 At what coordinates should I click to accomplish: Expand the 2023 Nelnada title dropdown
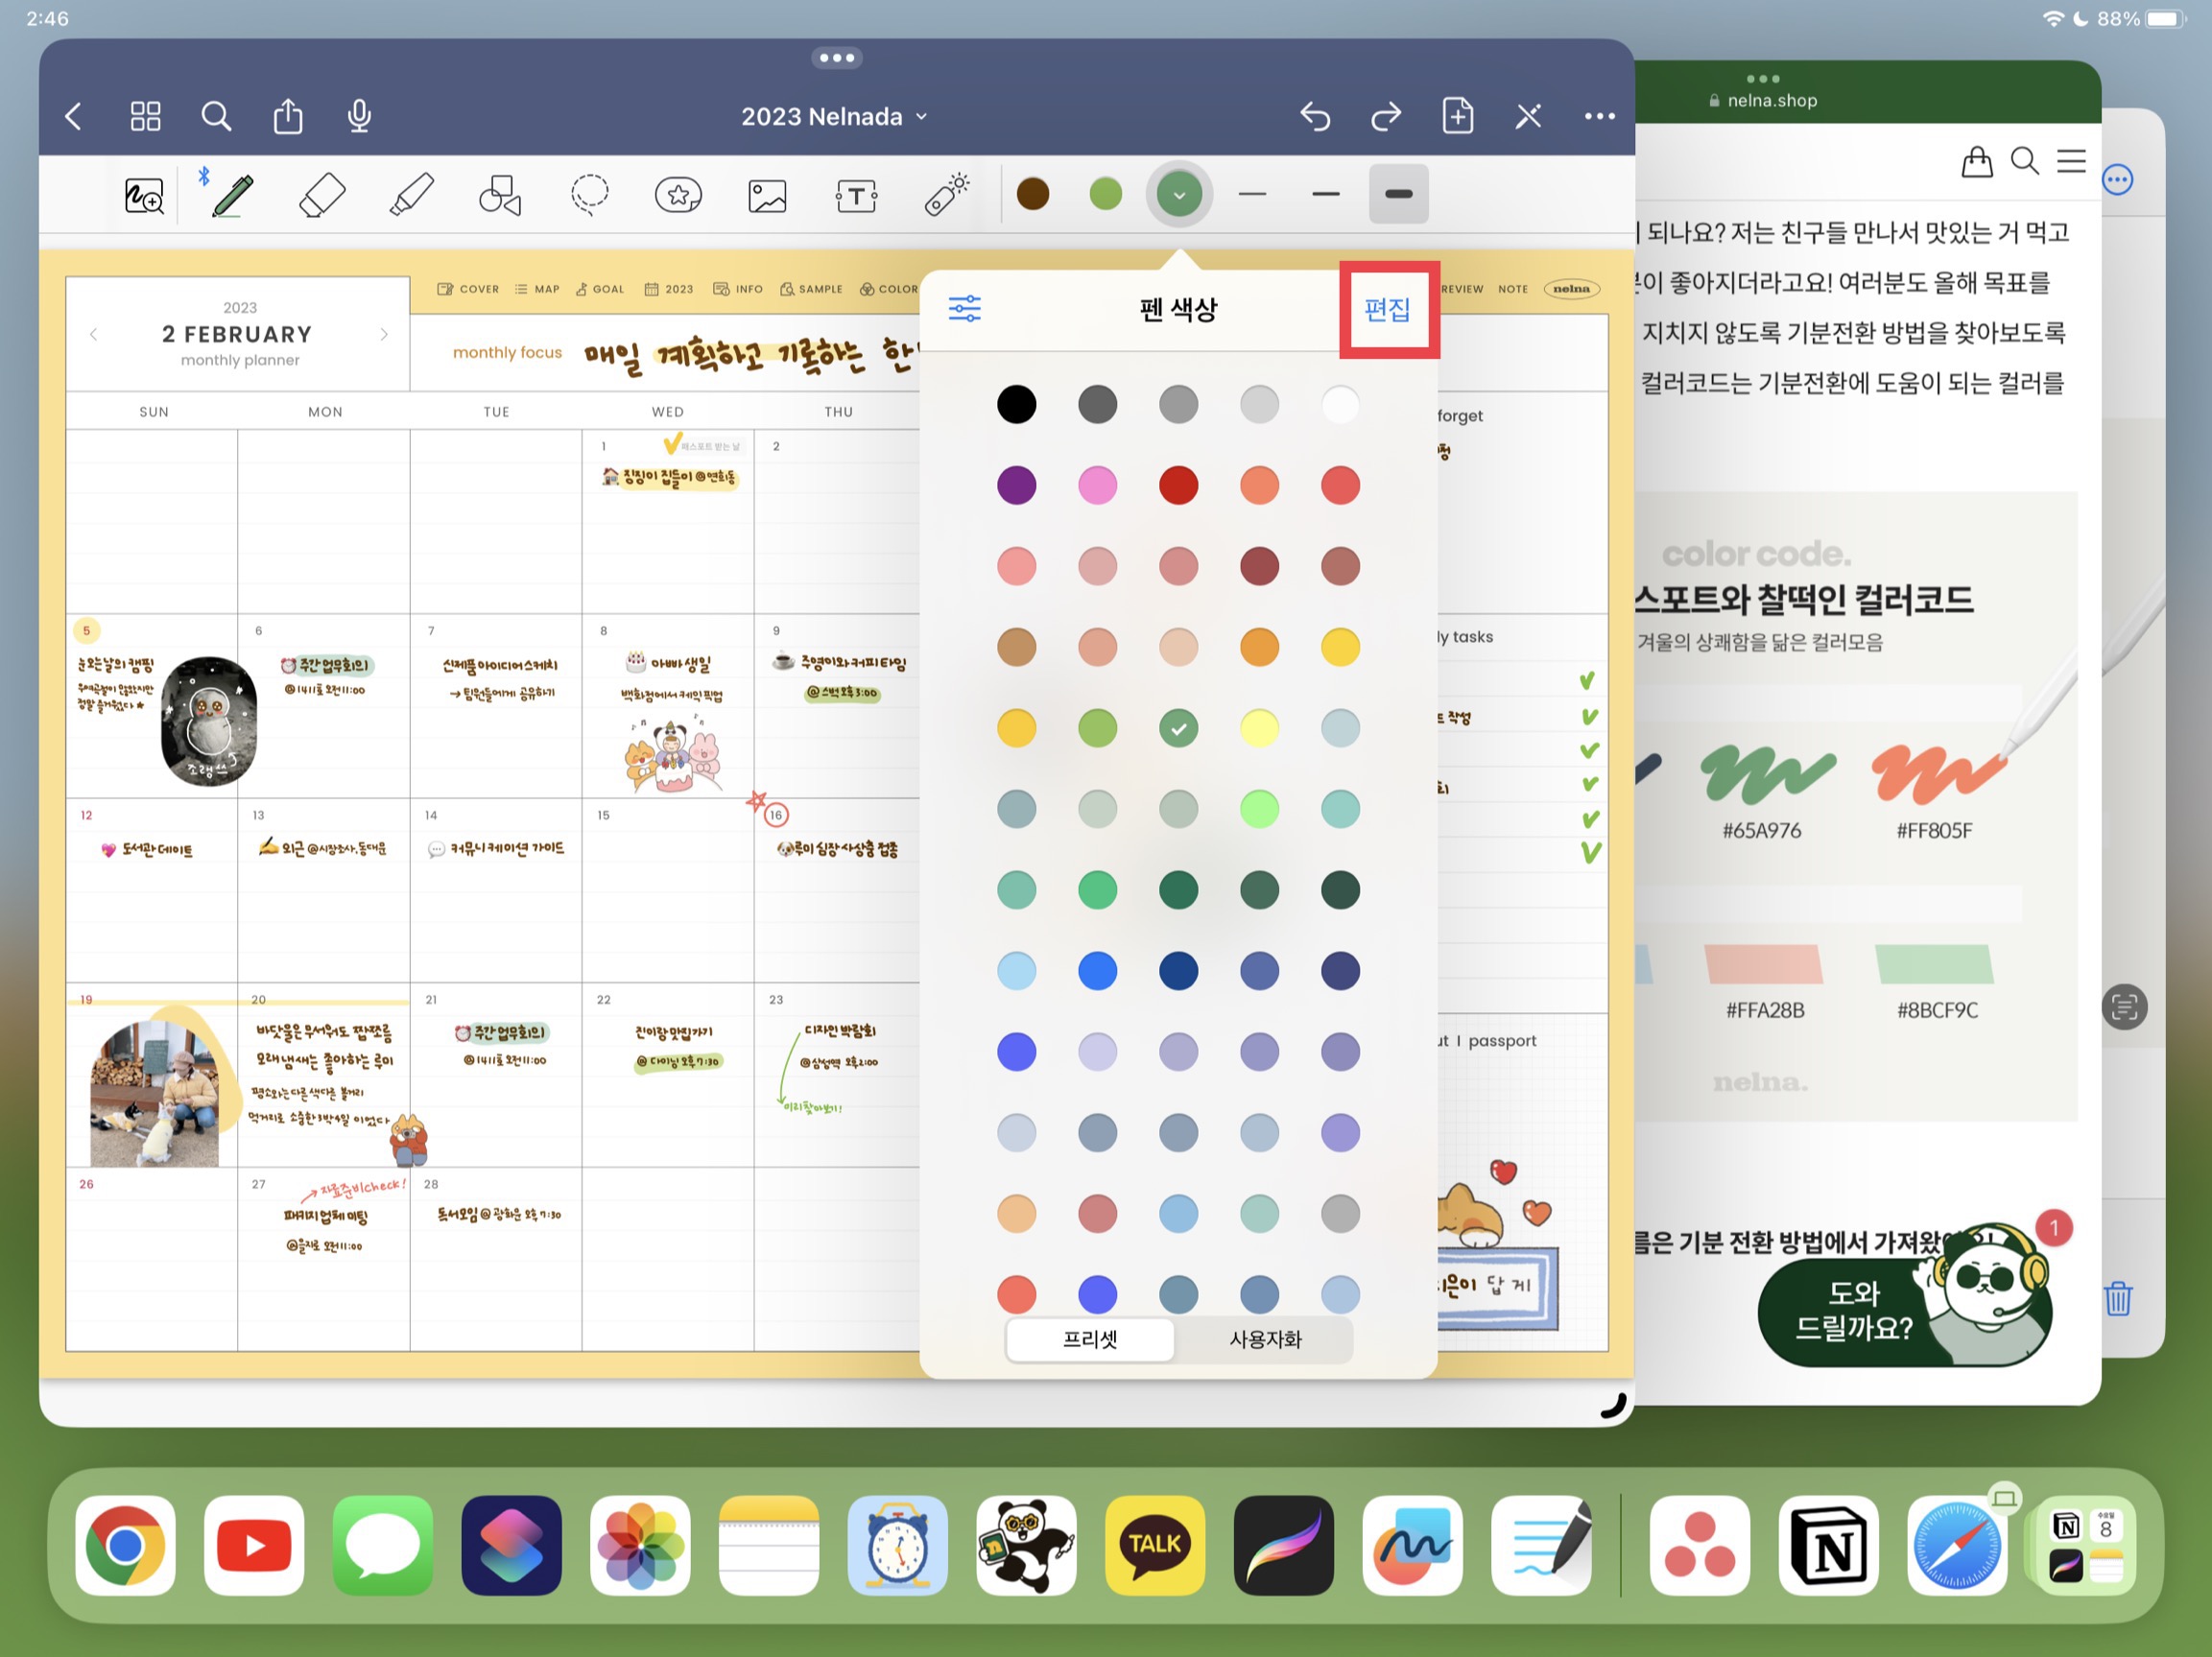tap(835, 117)
